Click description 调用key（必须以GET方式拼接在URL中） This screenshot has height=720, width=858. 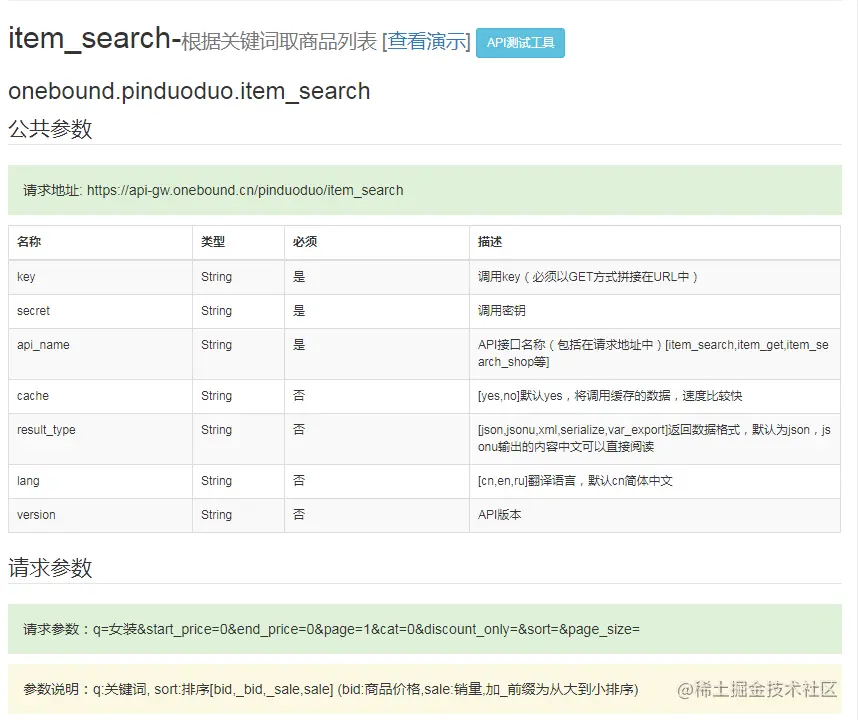(x=588, y=277)
